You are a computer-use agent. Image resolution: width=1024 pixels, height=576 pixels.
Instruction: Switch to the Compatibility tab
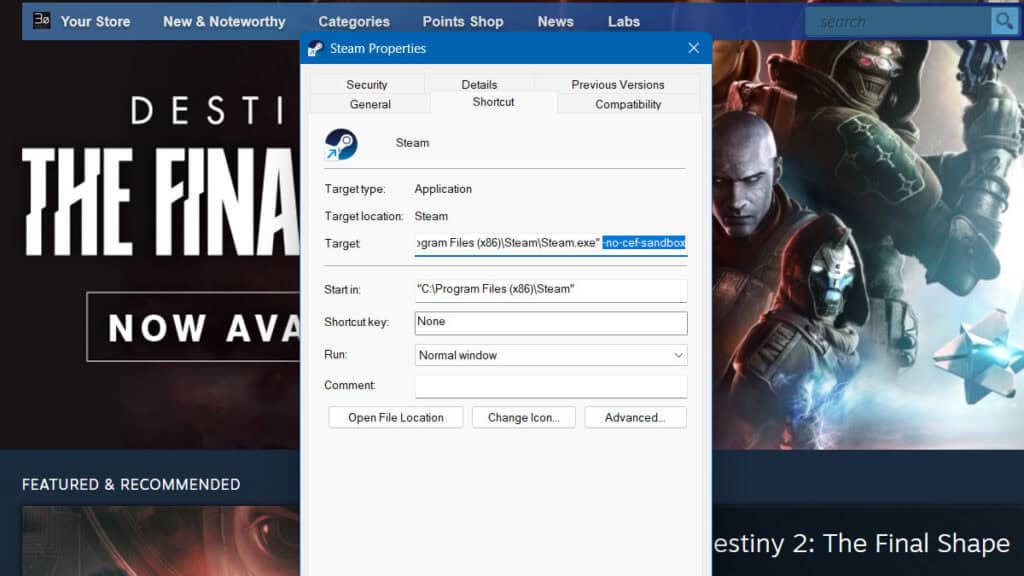628,104
